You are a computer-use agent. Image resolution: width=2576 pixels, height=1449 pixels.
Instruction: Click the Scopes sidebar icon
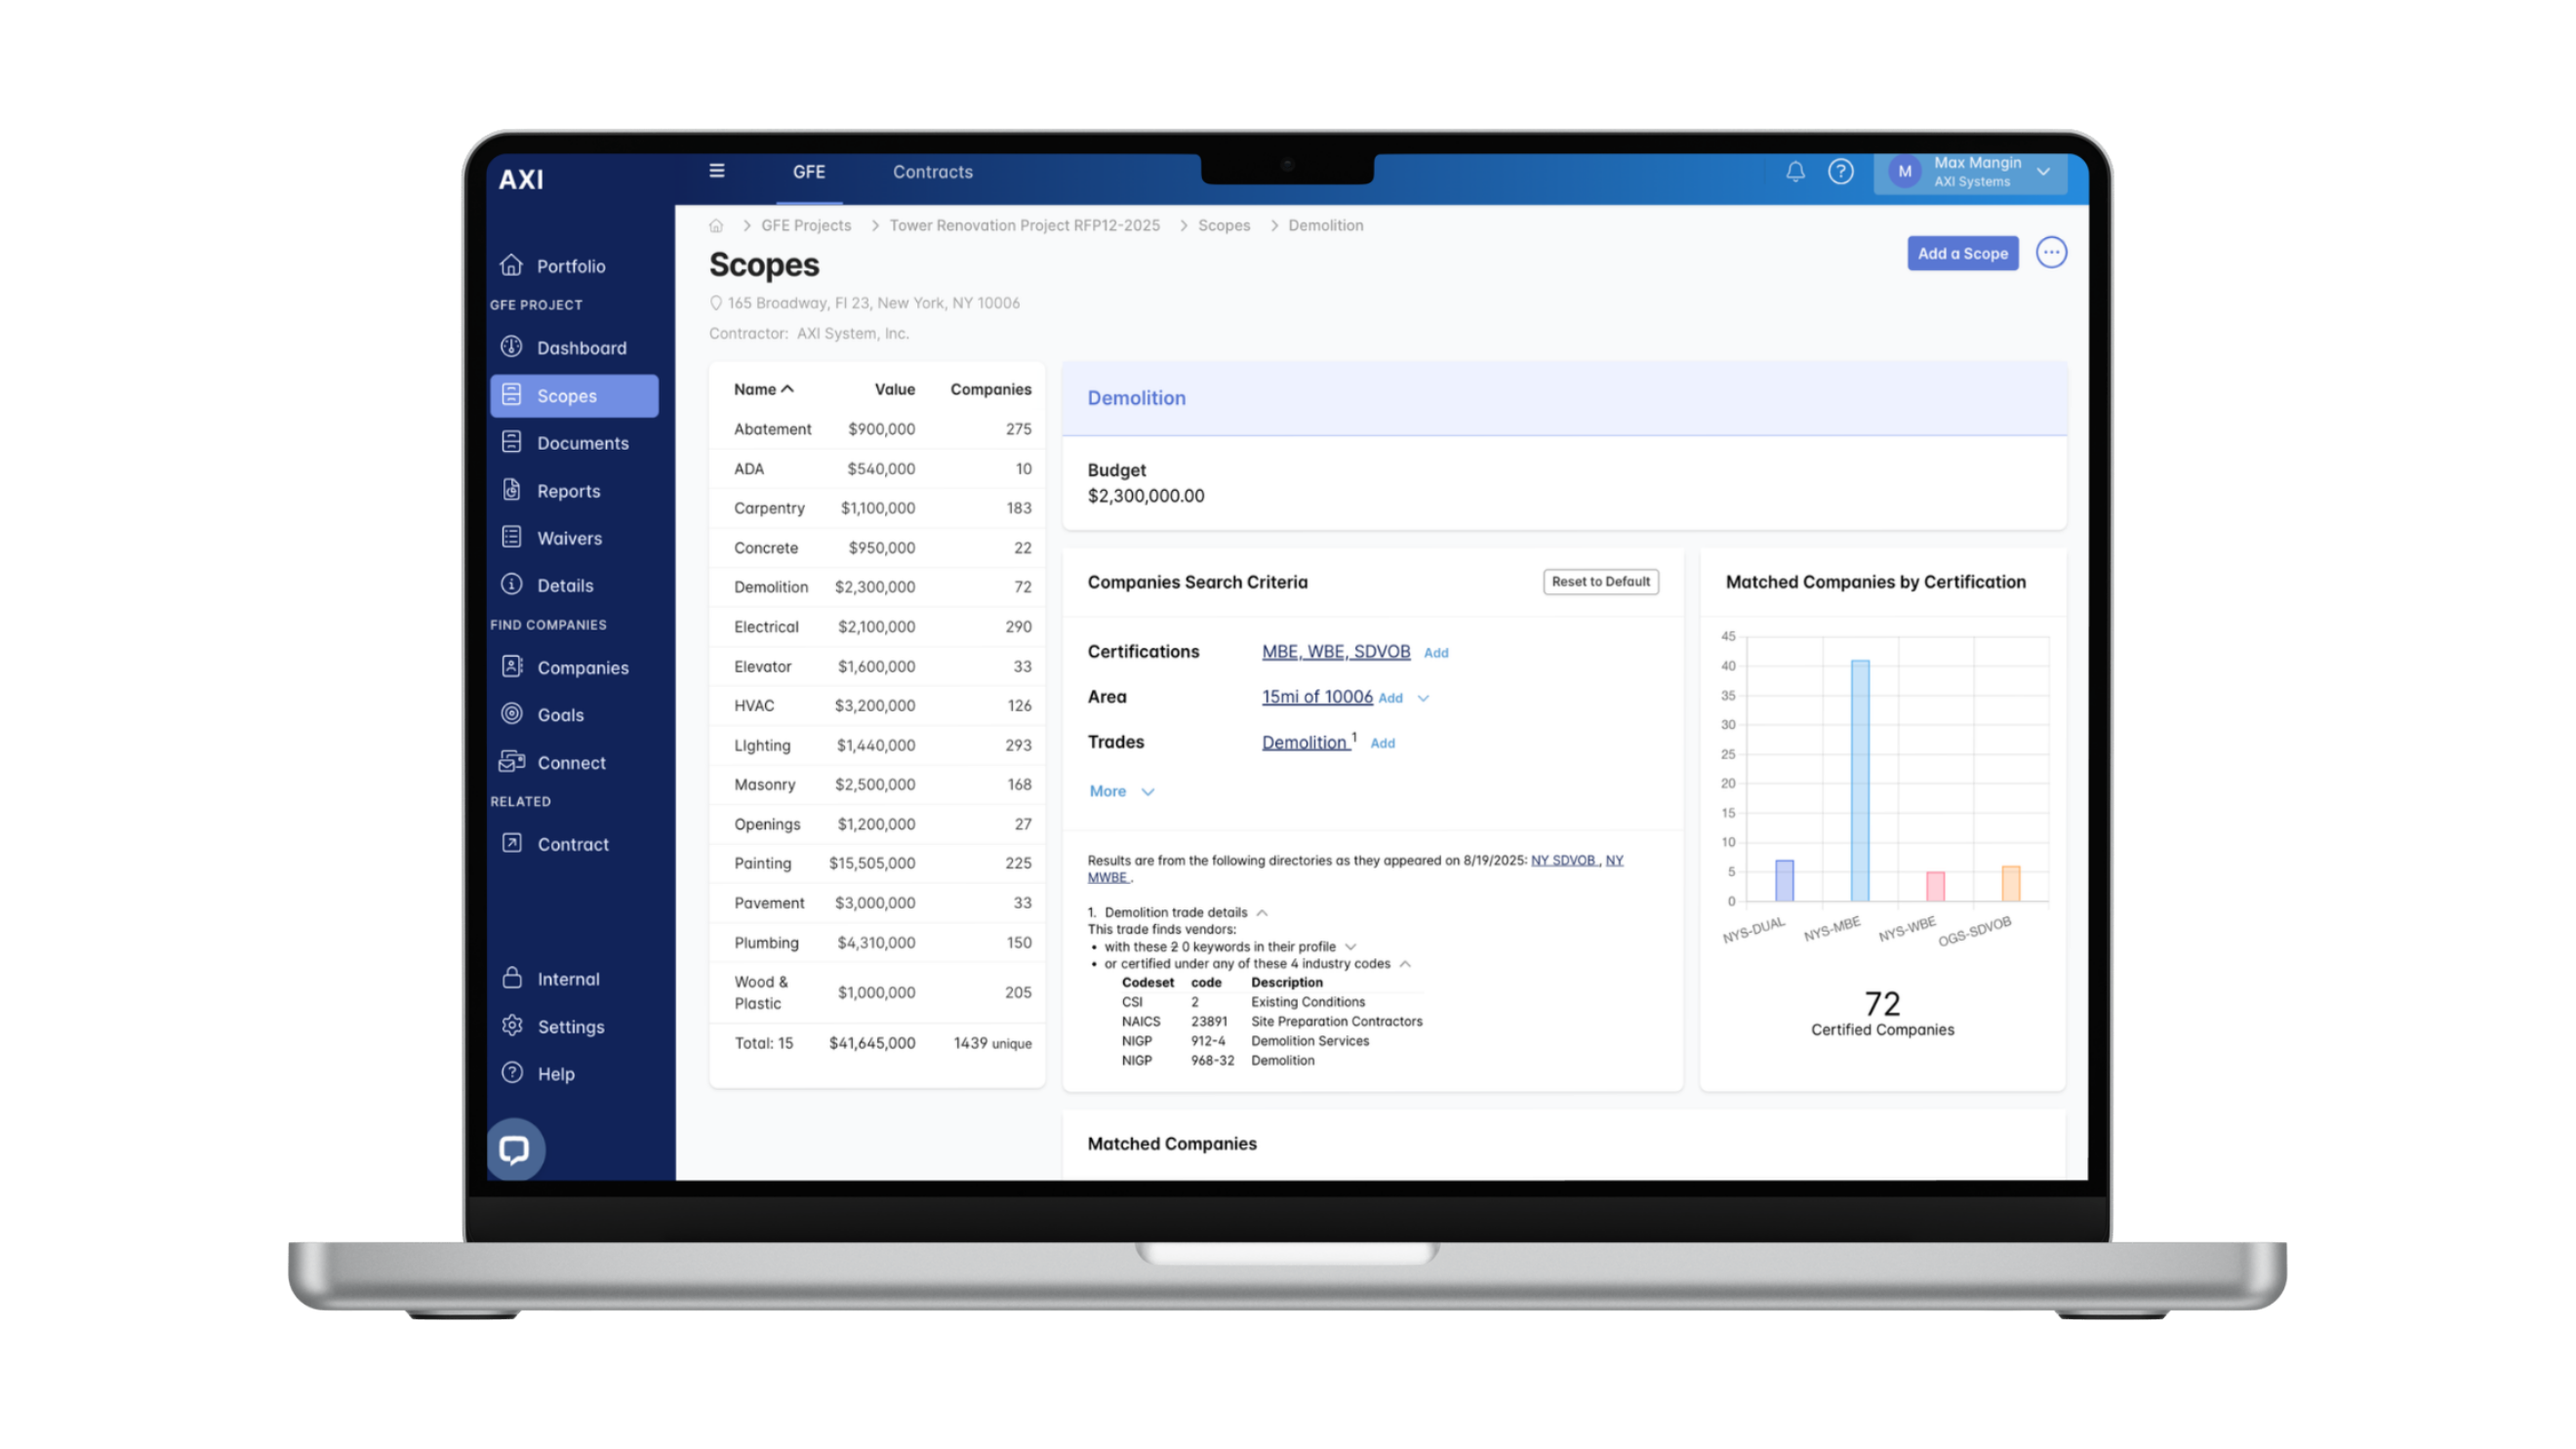pyautogui.click(x=512, y=395)
